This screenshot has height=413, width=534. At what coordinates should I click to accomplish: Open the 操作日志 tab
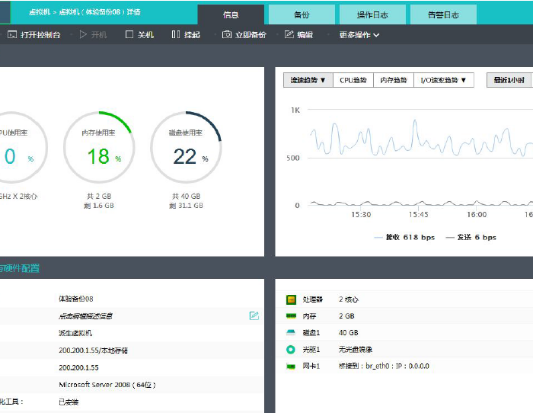[373, 15]
